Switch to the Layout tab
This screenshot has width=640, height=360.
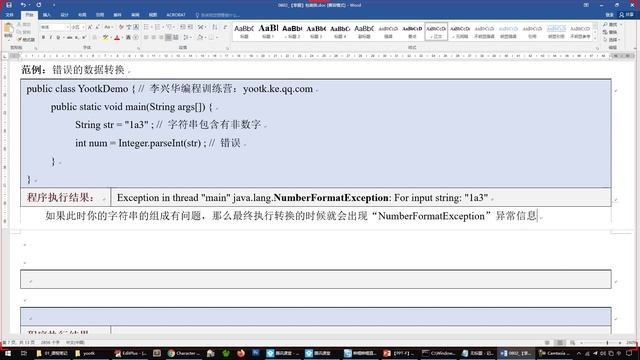coord(82,15)
